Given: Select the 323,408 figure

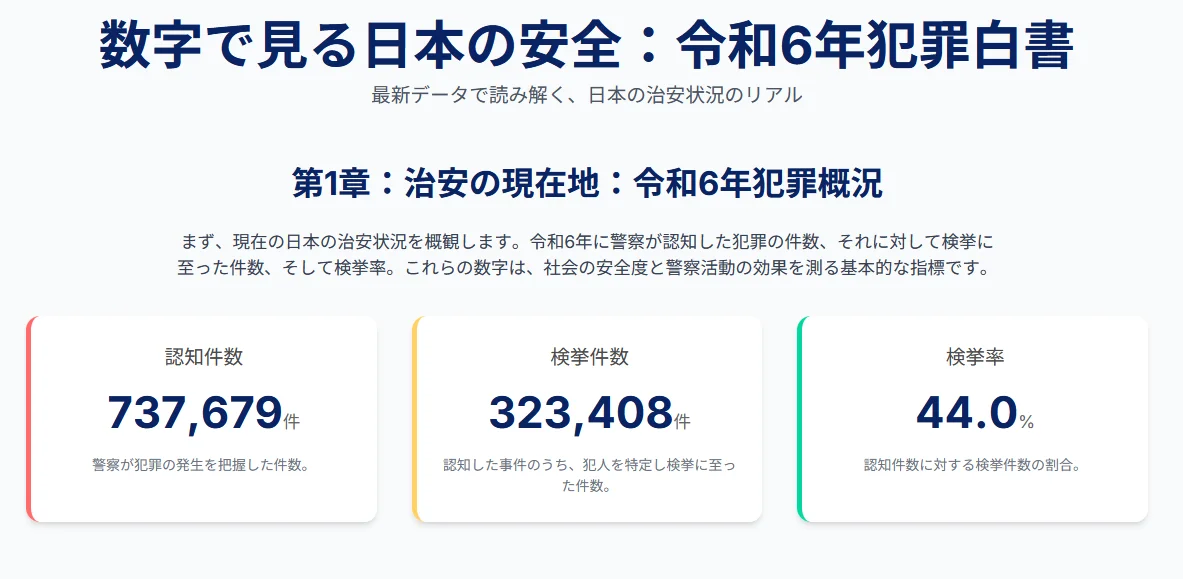Looking at the screenshot, I should click(x=580, y=413).
